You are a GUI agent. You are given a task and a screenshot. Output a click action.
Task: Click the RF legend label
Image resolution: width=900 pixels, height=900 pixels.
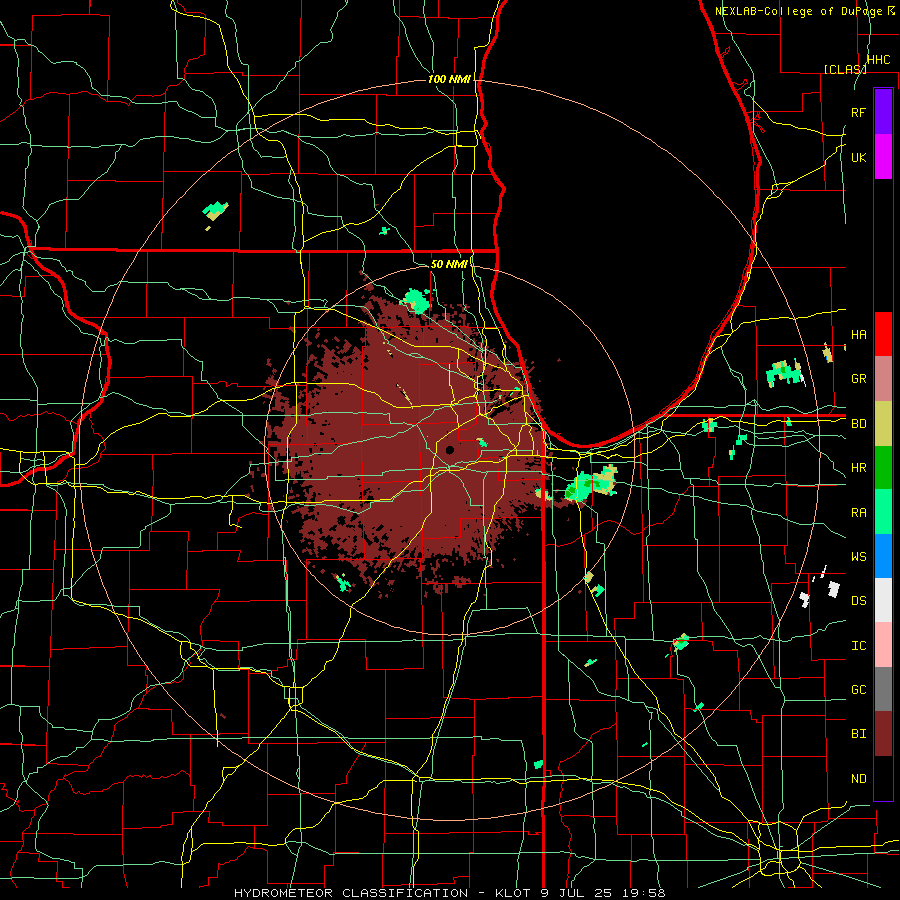pos(858,112)
